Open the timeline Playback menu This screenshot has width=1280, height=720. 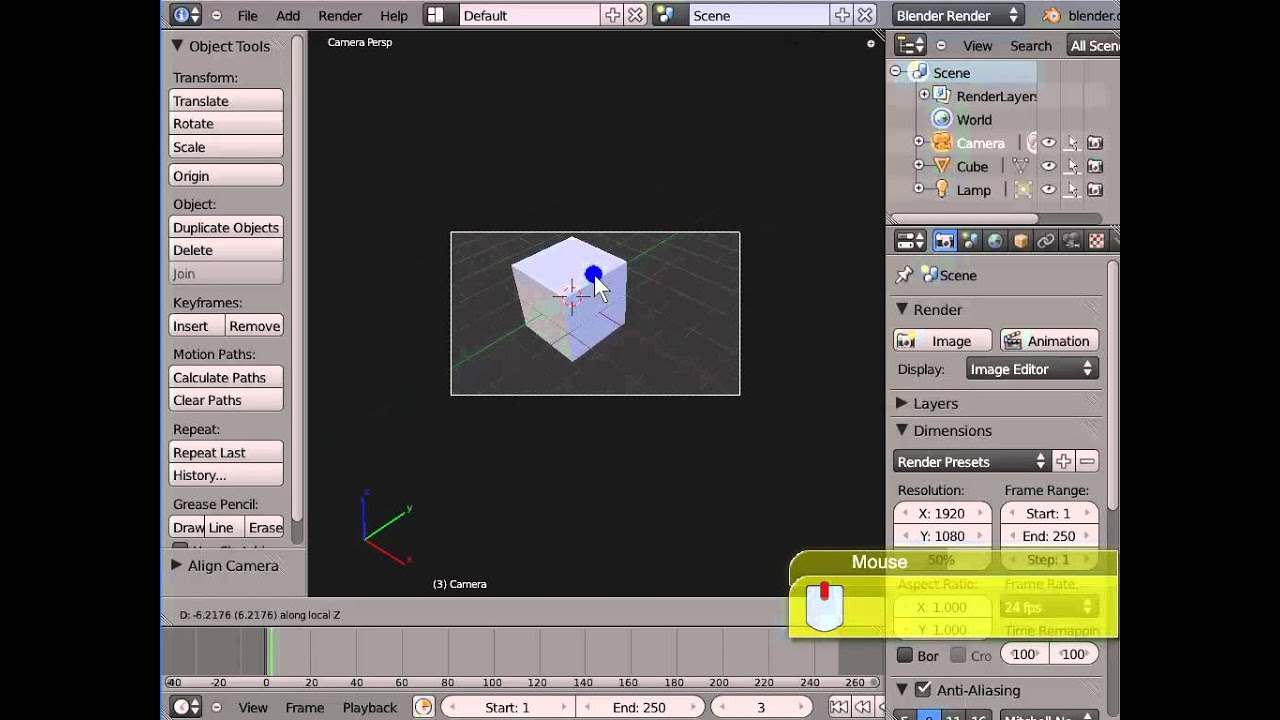click(x=370, y=707)
